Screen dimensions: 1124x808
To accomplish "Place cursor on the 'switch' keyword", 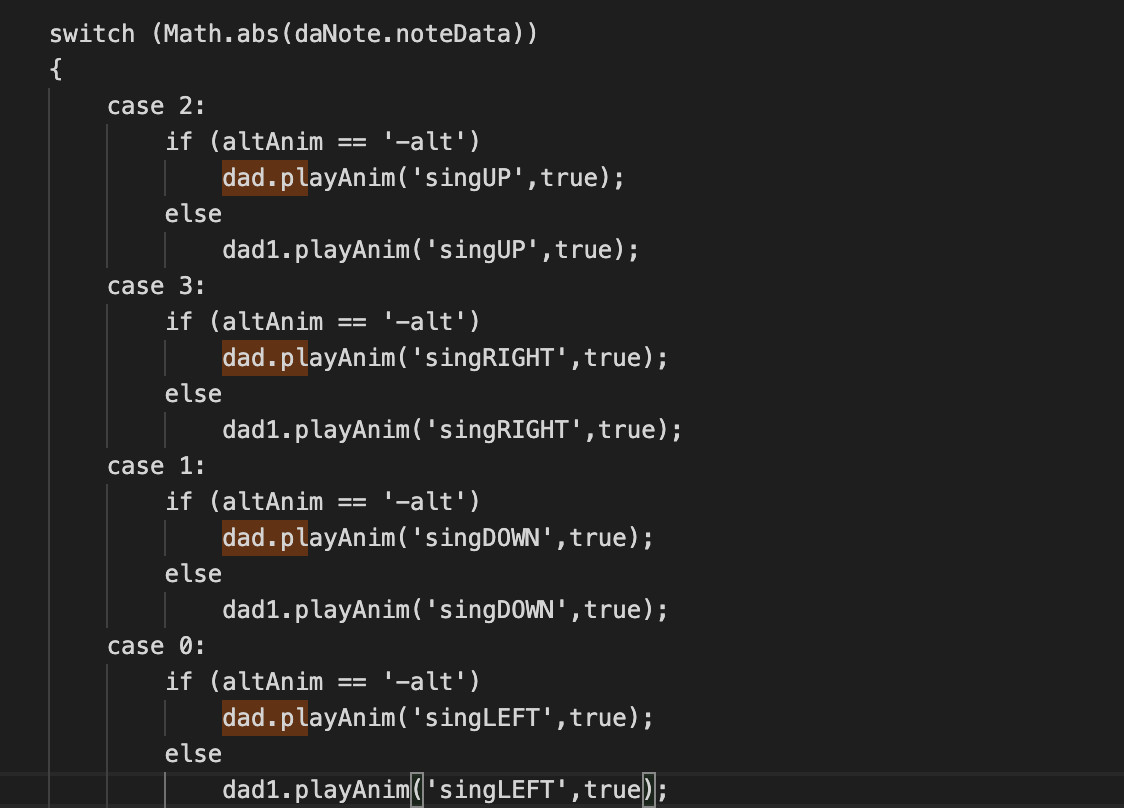I will pyautogui.click(x=92, y=33).
